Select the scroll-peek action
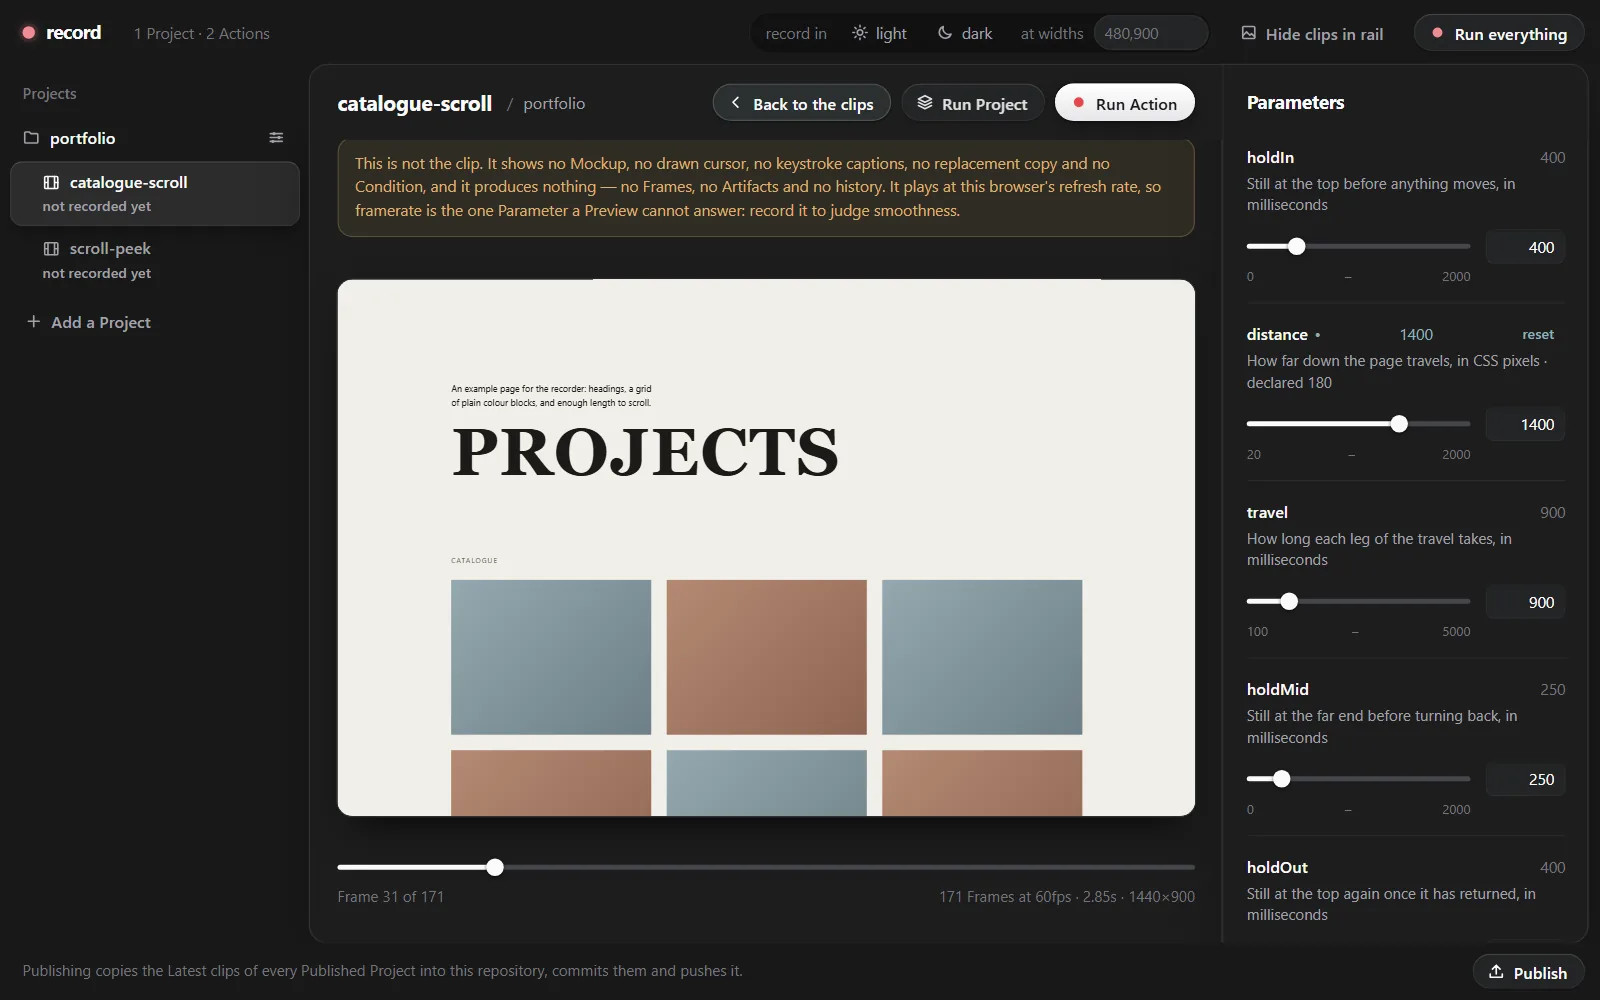 pyautogui.click(x=155, y=260)
